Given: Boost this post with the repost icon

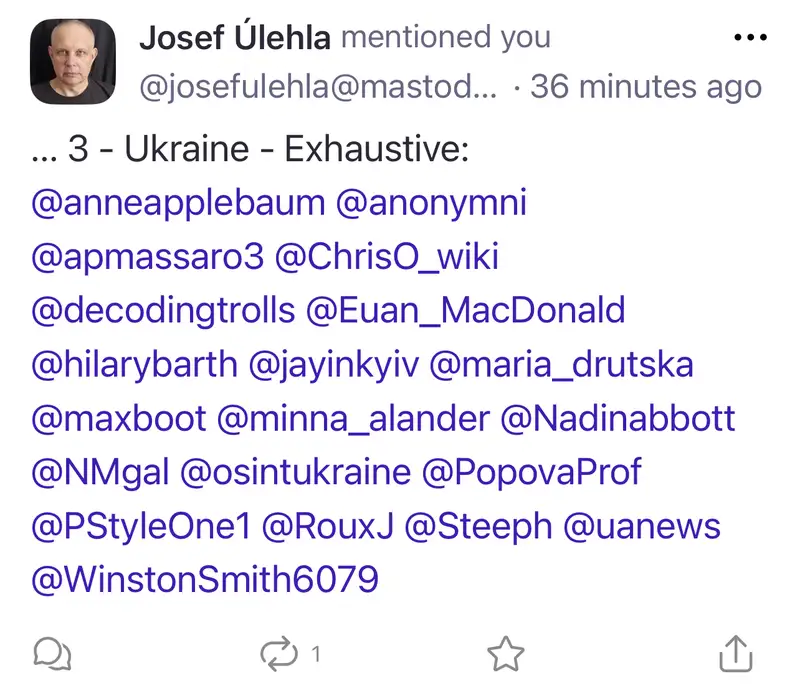Looking at the screenshot, I should click(x=279, y=655).
